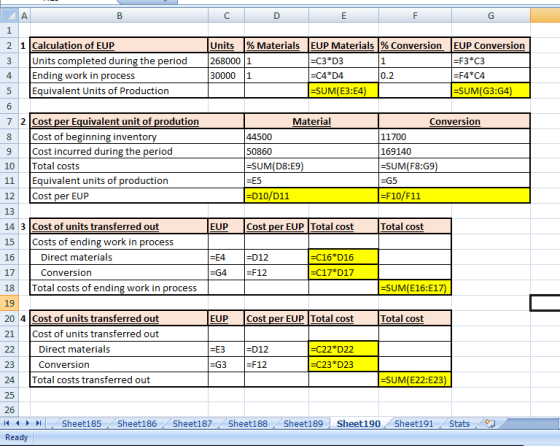Viewport: 560px width, 446px height.
Task: Open the Sheet185 tab
Action: 81,424
